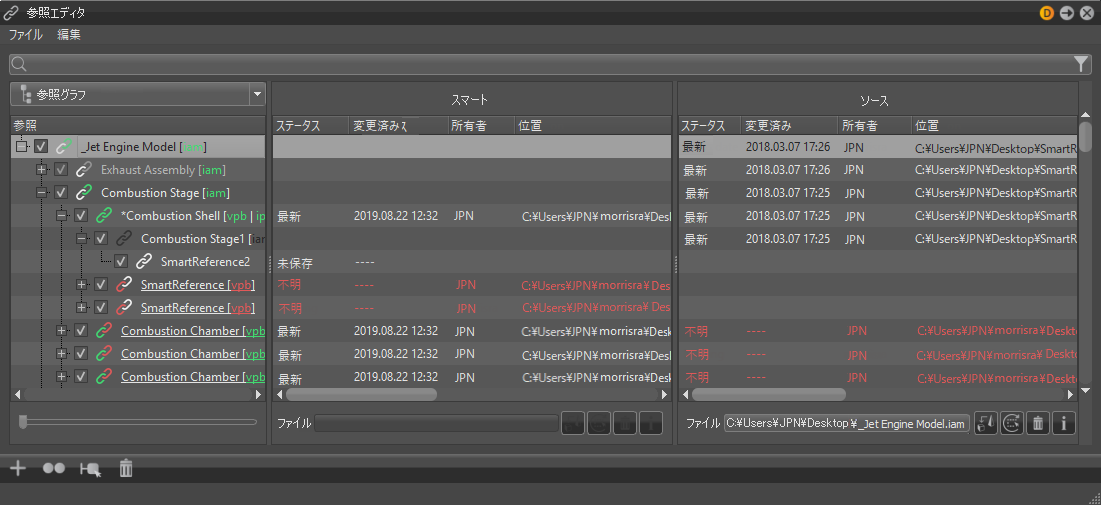Collapse the _Jet Engine Model tree node
Image resolution: width=1101 pixels, height=505 pixels.
click(x=21, y=147)
